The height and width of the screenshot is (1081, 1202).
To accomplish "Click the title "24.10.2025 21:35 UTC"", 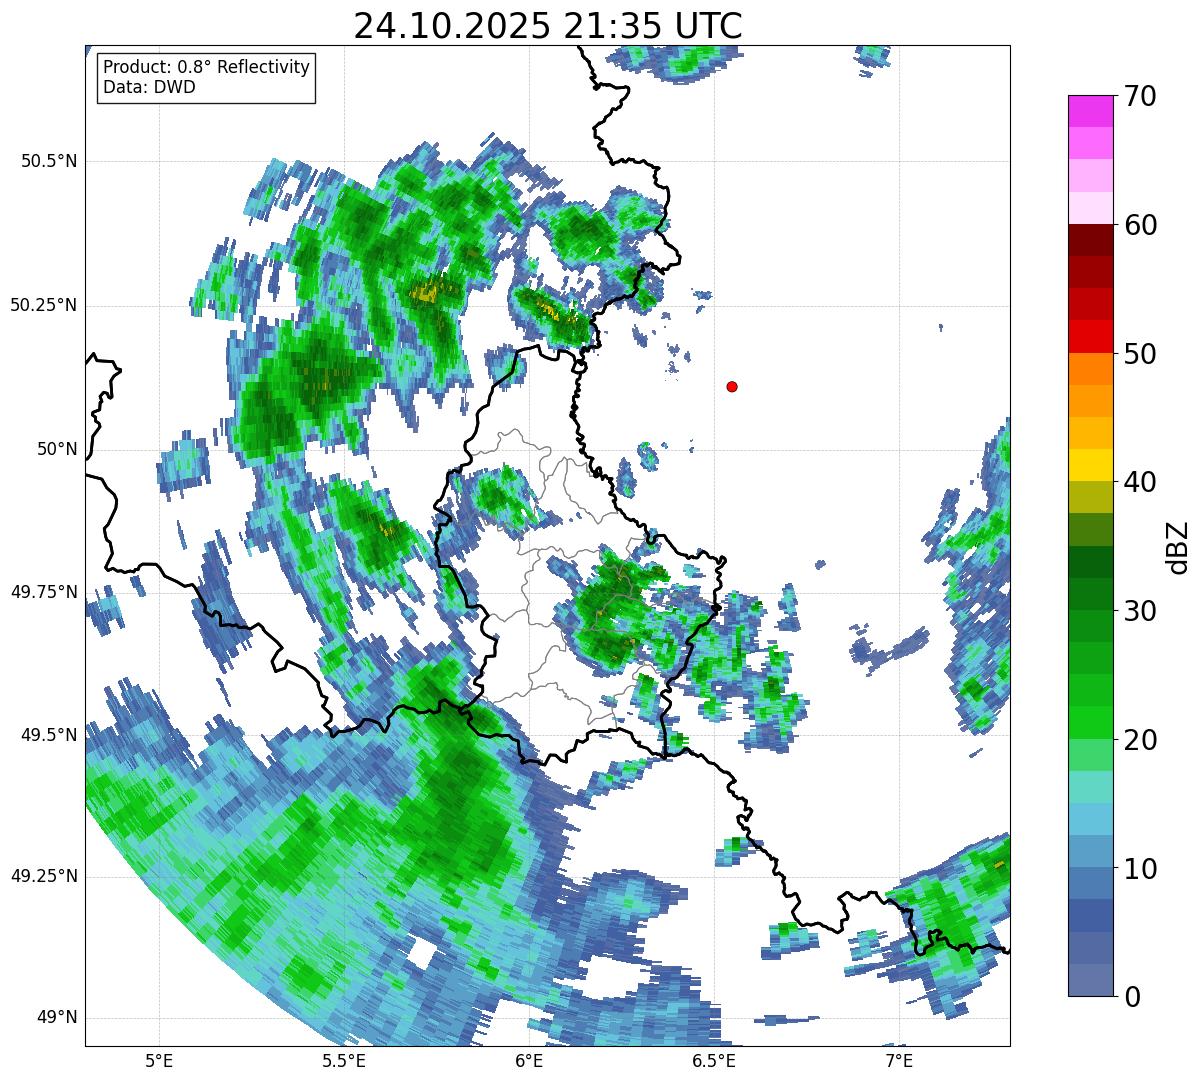I will point(548,26).
